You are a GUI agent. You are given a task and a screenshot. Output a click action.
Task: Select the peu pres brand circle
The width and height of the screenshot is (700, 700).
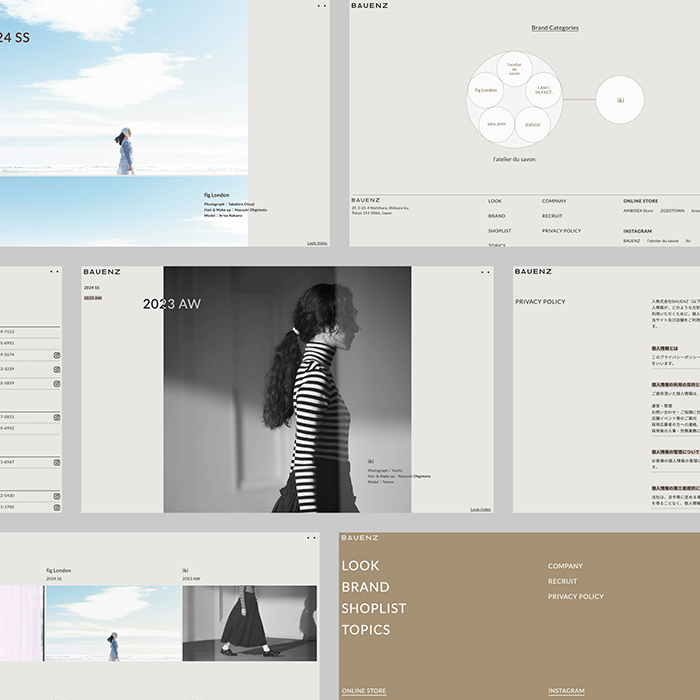tap(496, 124)
